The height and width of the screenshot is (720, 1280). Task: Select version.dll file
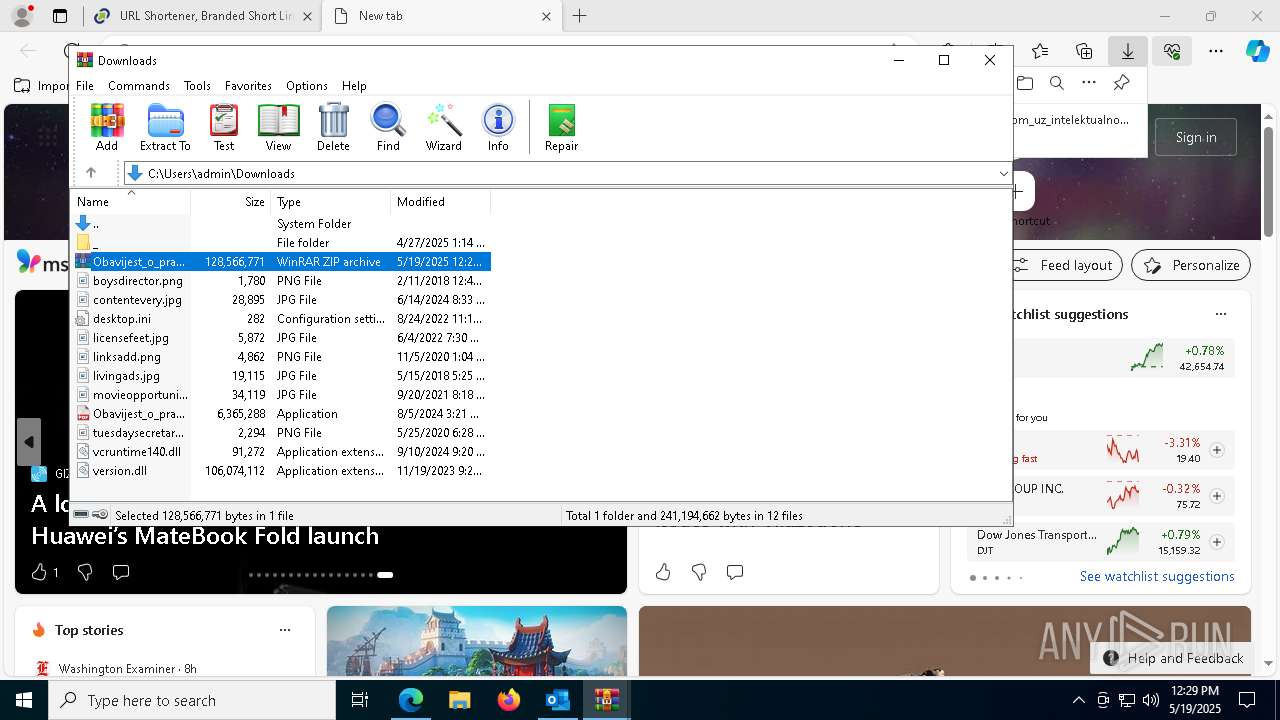(282, 471)
